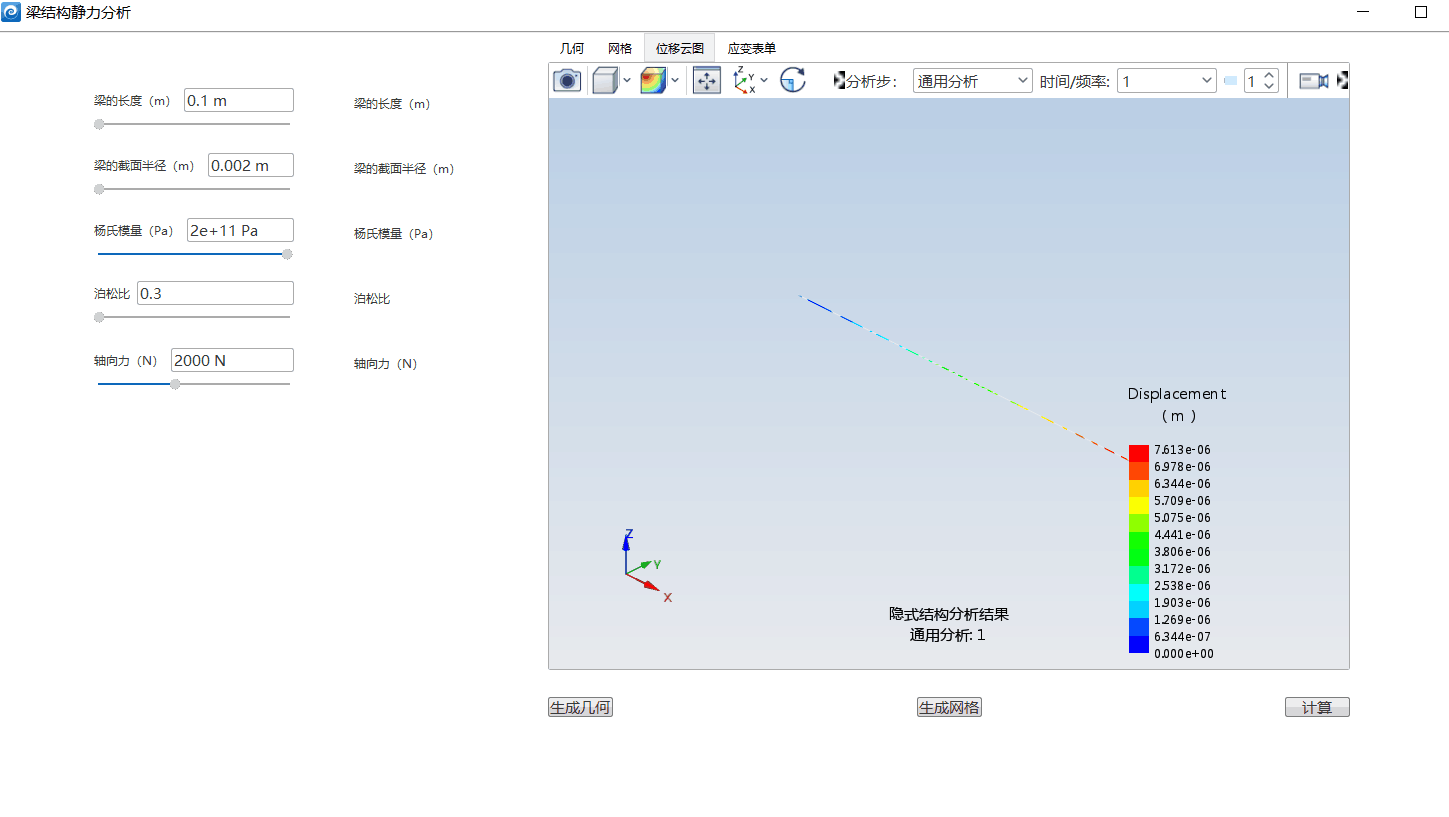Viewport: 1449px width, 817px height.
Task: Click the red legend swatch for 7.613e-06
Action: (x=1138, y=453)
